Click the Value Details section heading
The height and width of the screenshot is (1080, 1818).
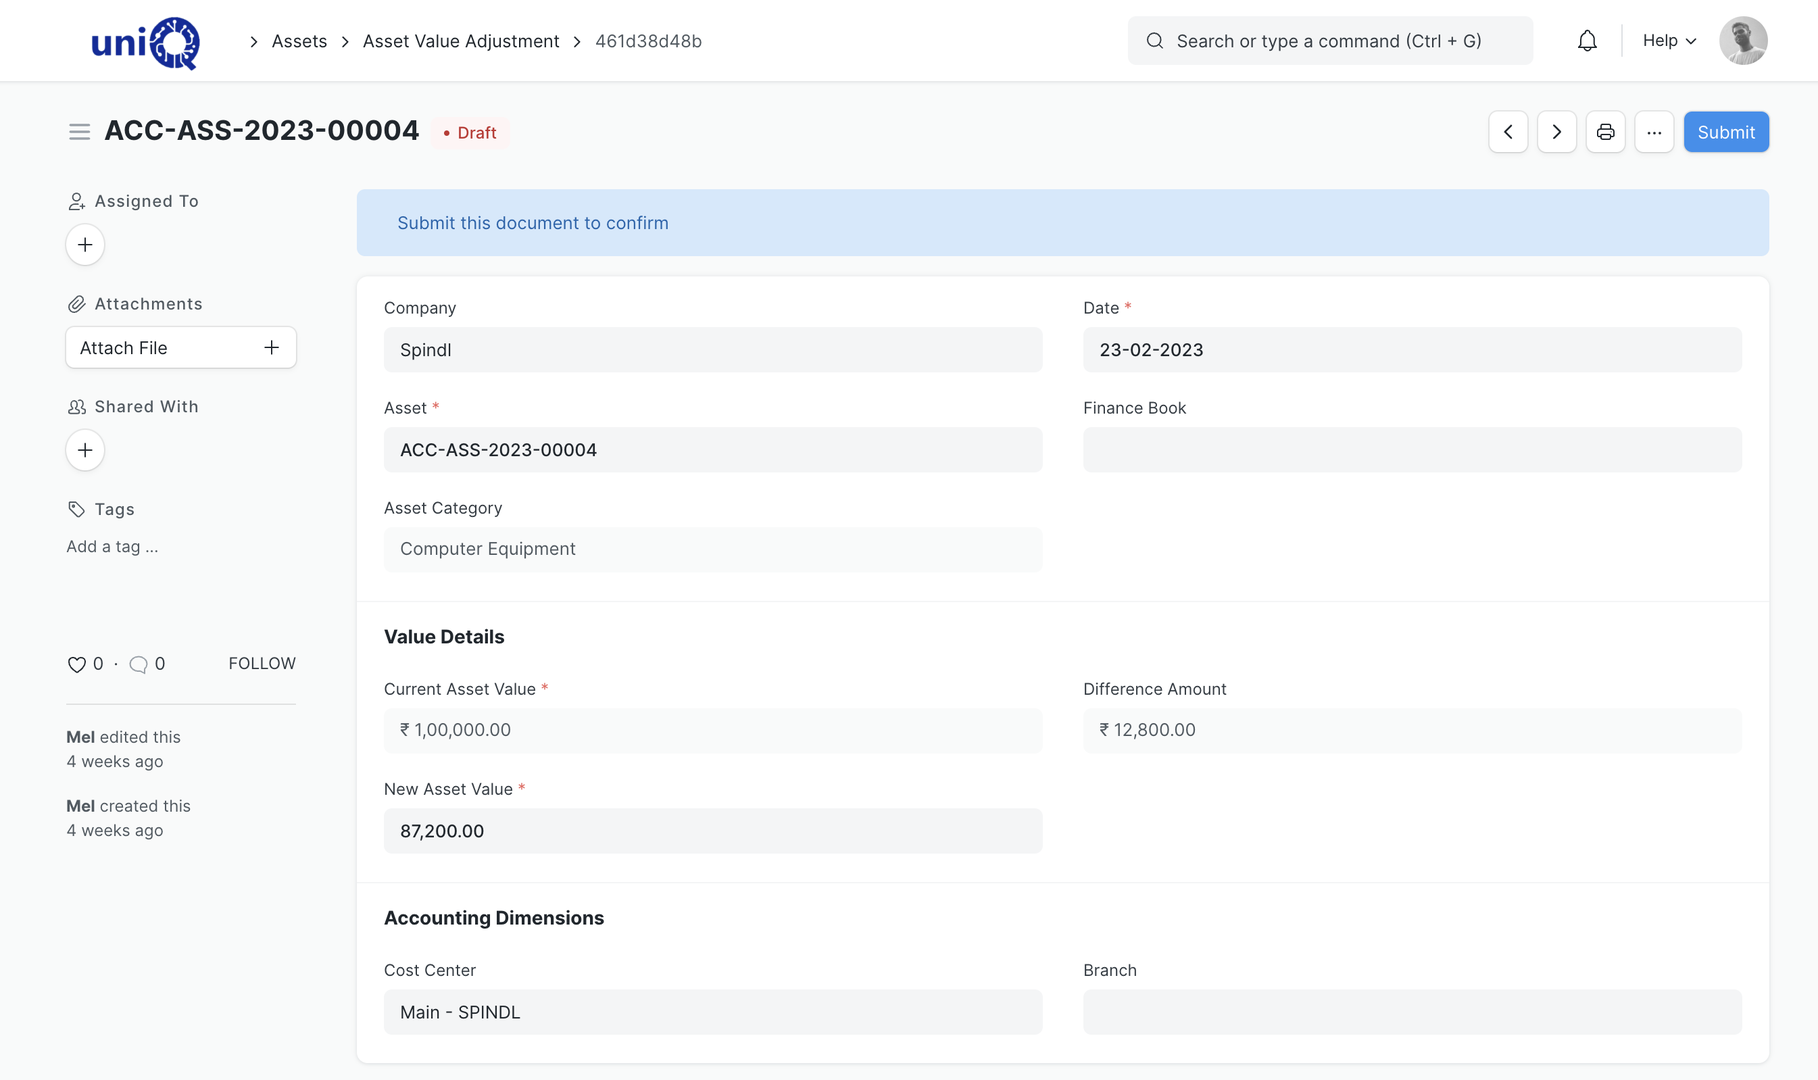click(444, 637)
